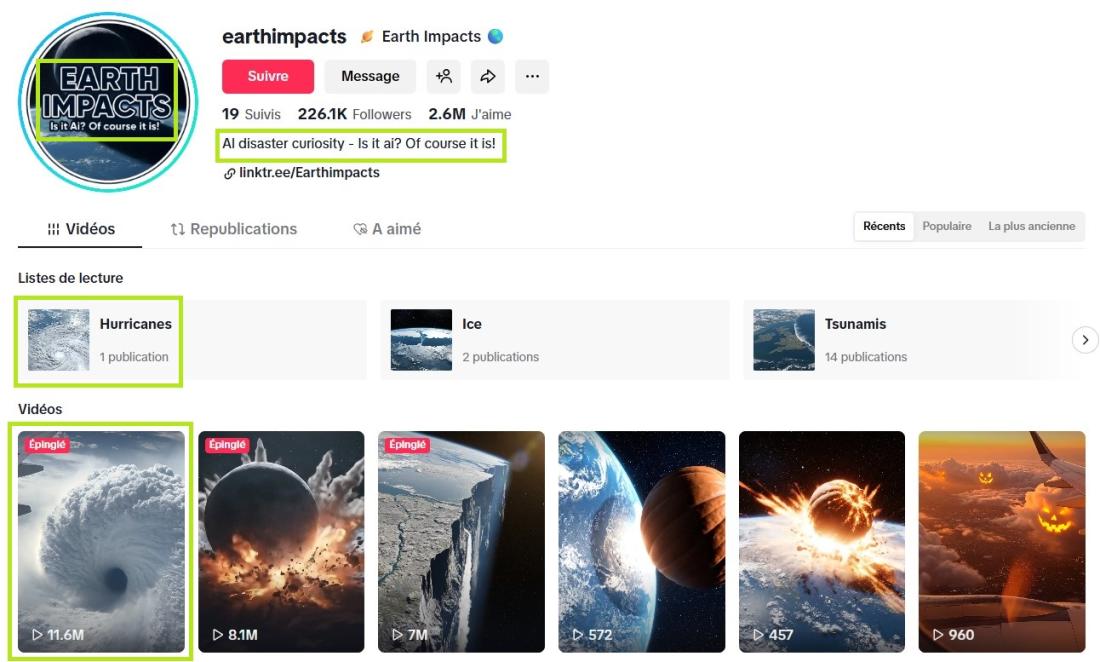Open the A aimé tab
This screenshot has width=1100, height=662.
387,229
